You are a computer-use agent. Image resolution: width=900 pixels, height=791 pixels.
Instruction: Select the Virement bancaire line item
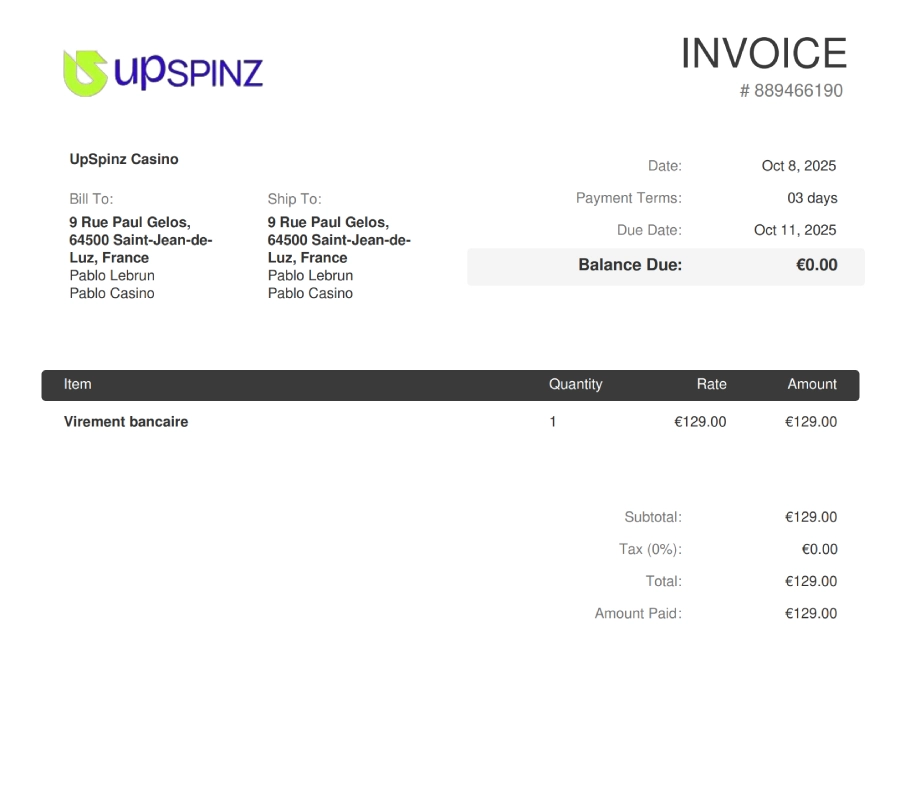[128, 421]
